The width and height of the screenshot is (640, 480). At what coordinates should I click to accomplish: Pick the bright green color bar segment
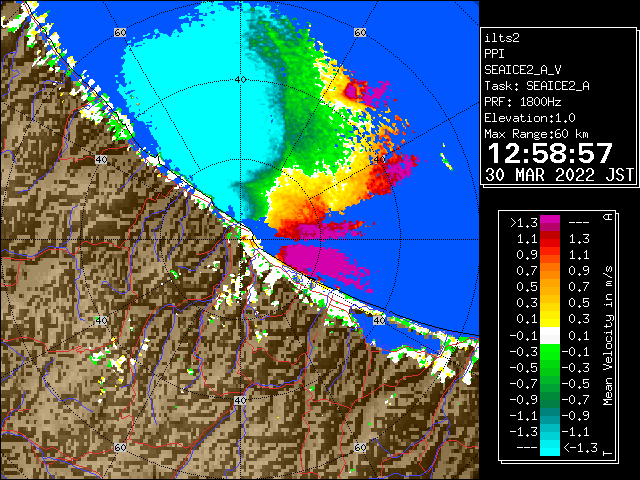(x=550, y=352)
